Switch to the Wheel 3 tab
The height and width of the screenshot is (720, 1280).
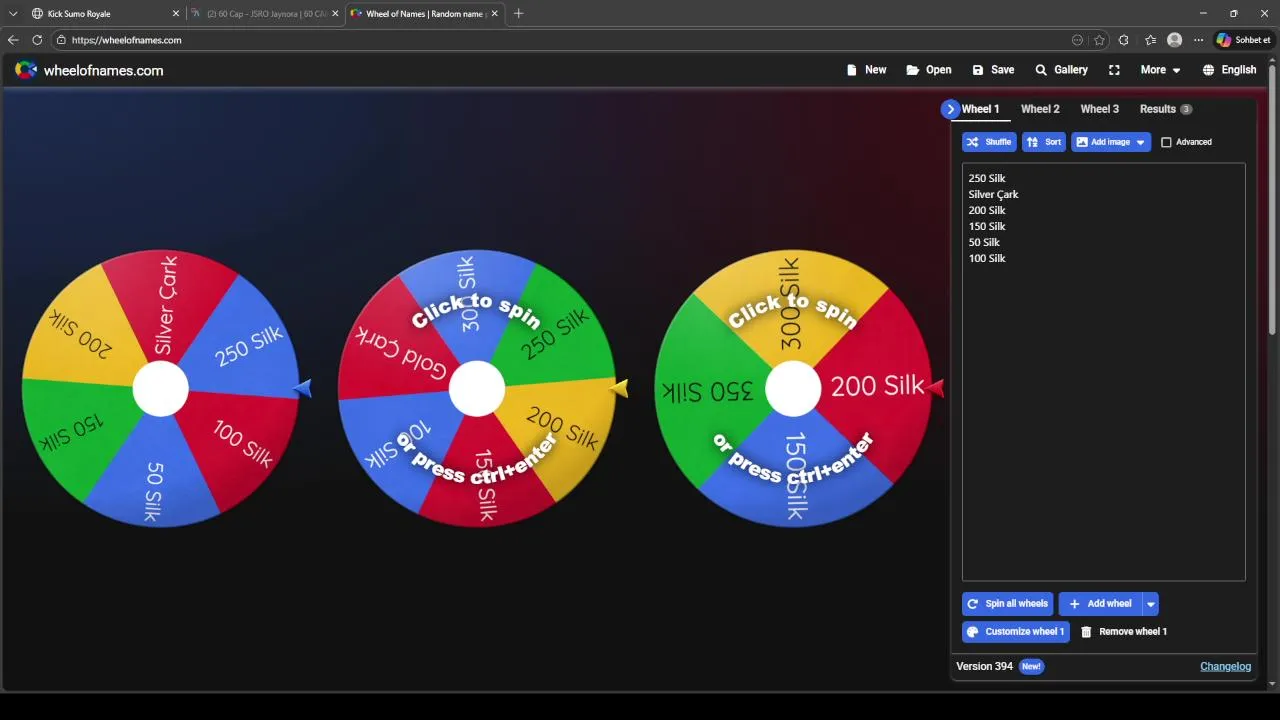click(1100, 109)
